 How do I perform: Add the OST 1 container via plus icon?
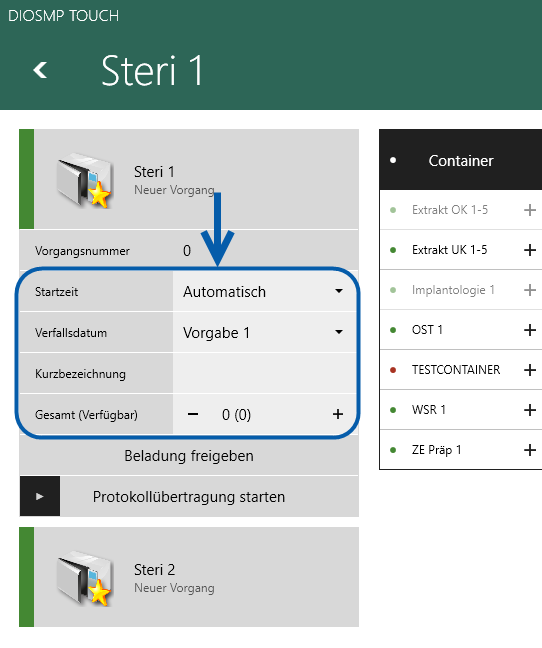coord(530,330)
